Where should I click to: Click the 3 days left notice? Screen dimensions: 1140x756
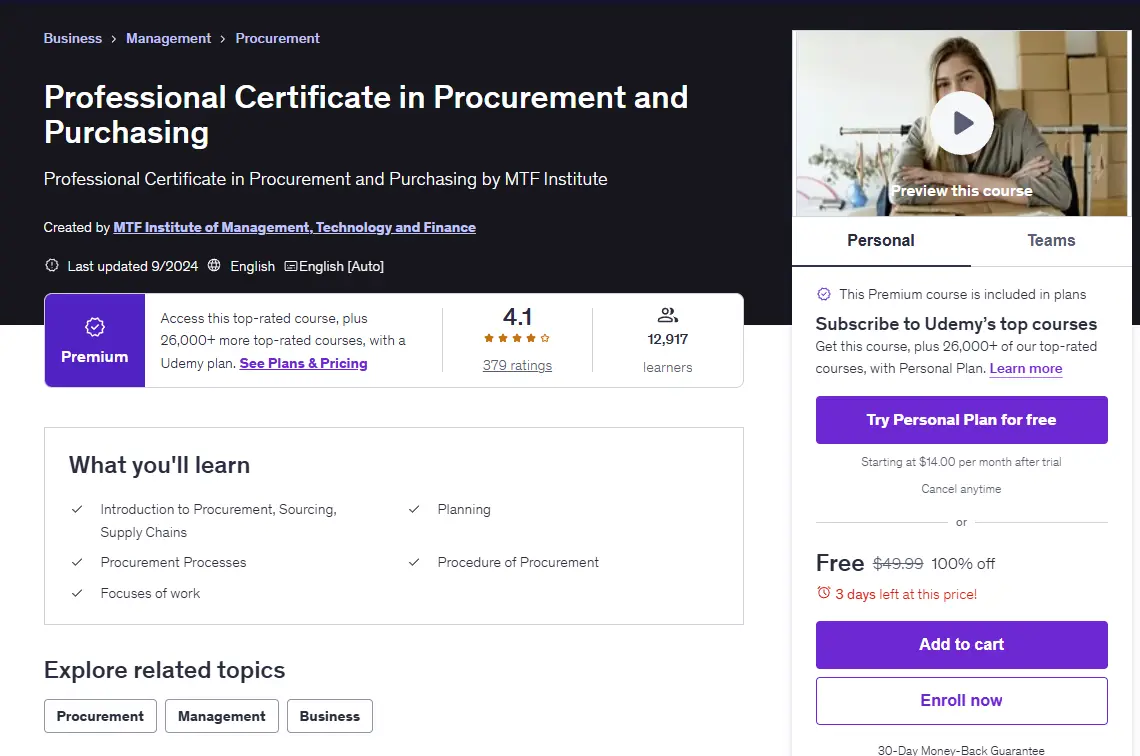[906, 594]
